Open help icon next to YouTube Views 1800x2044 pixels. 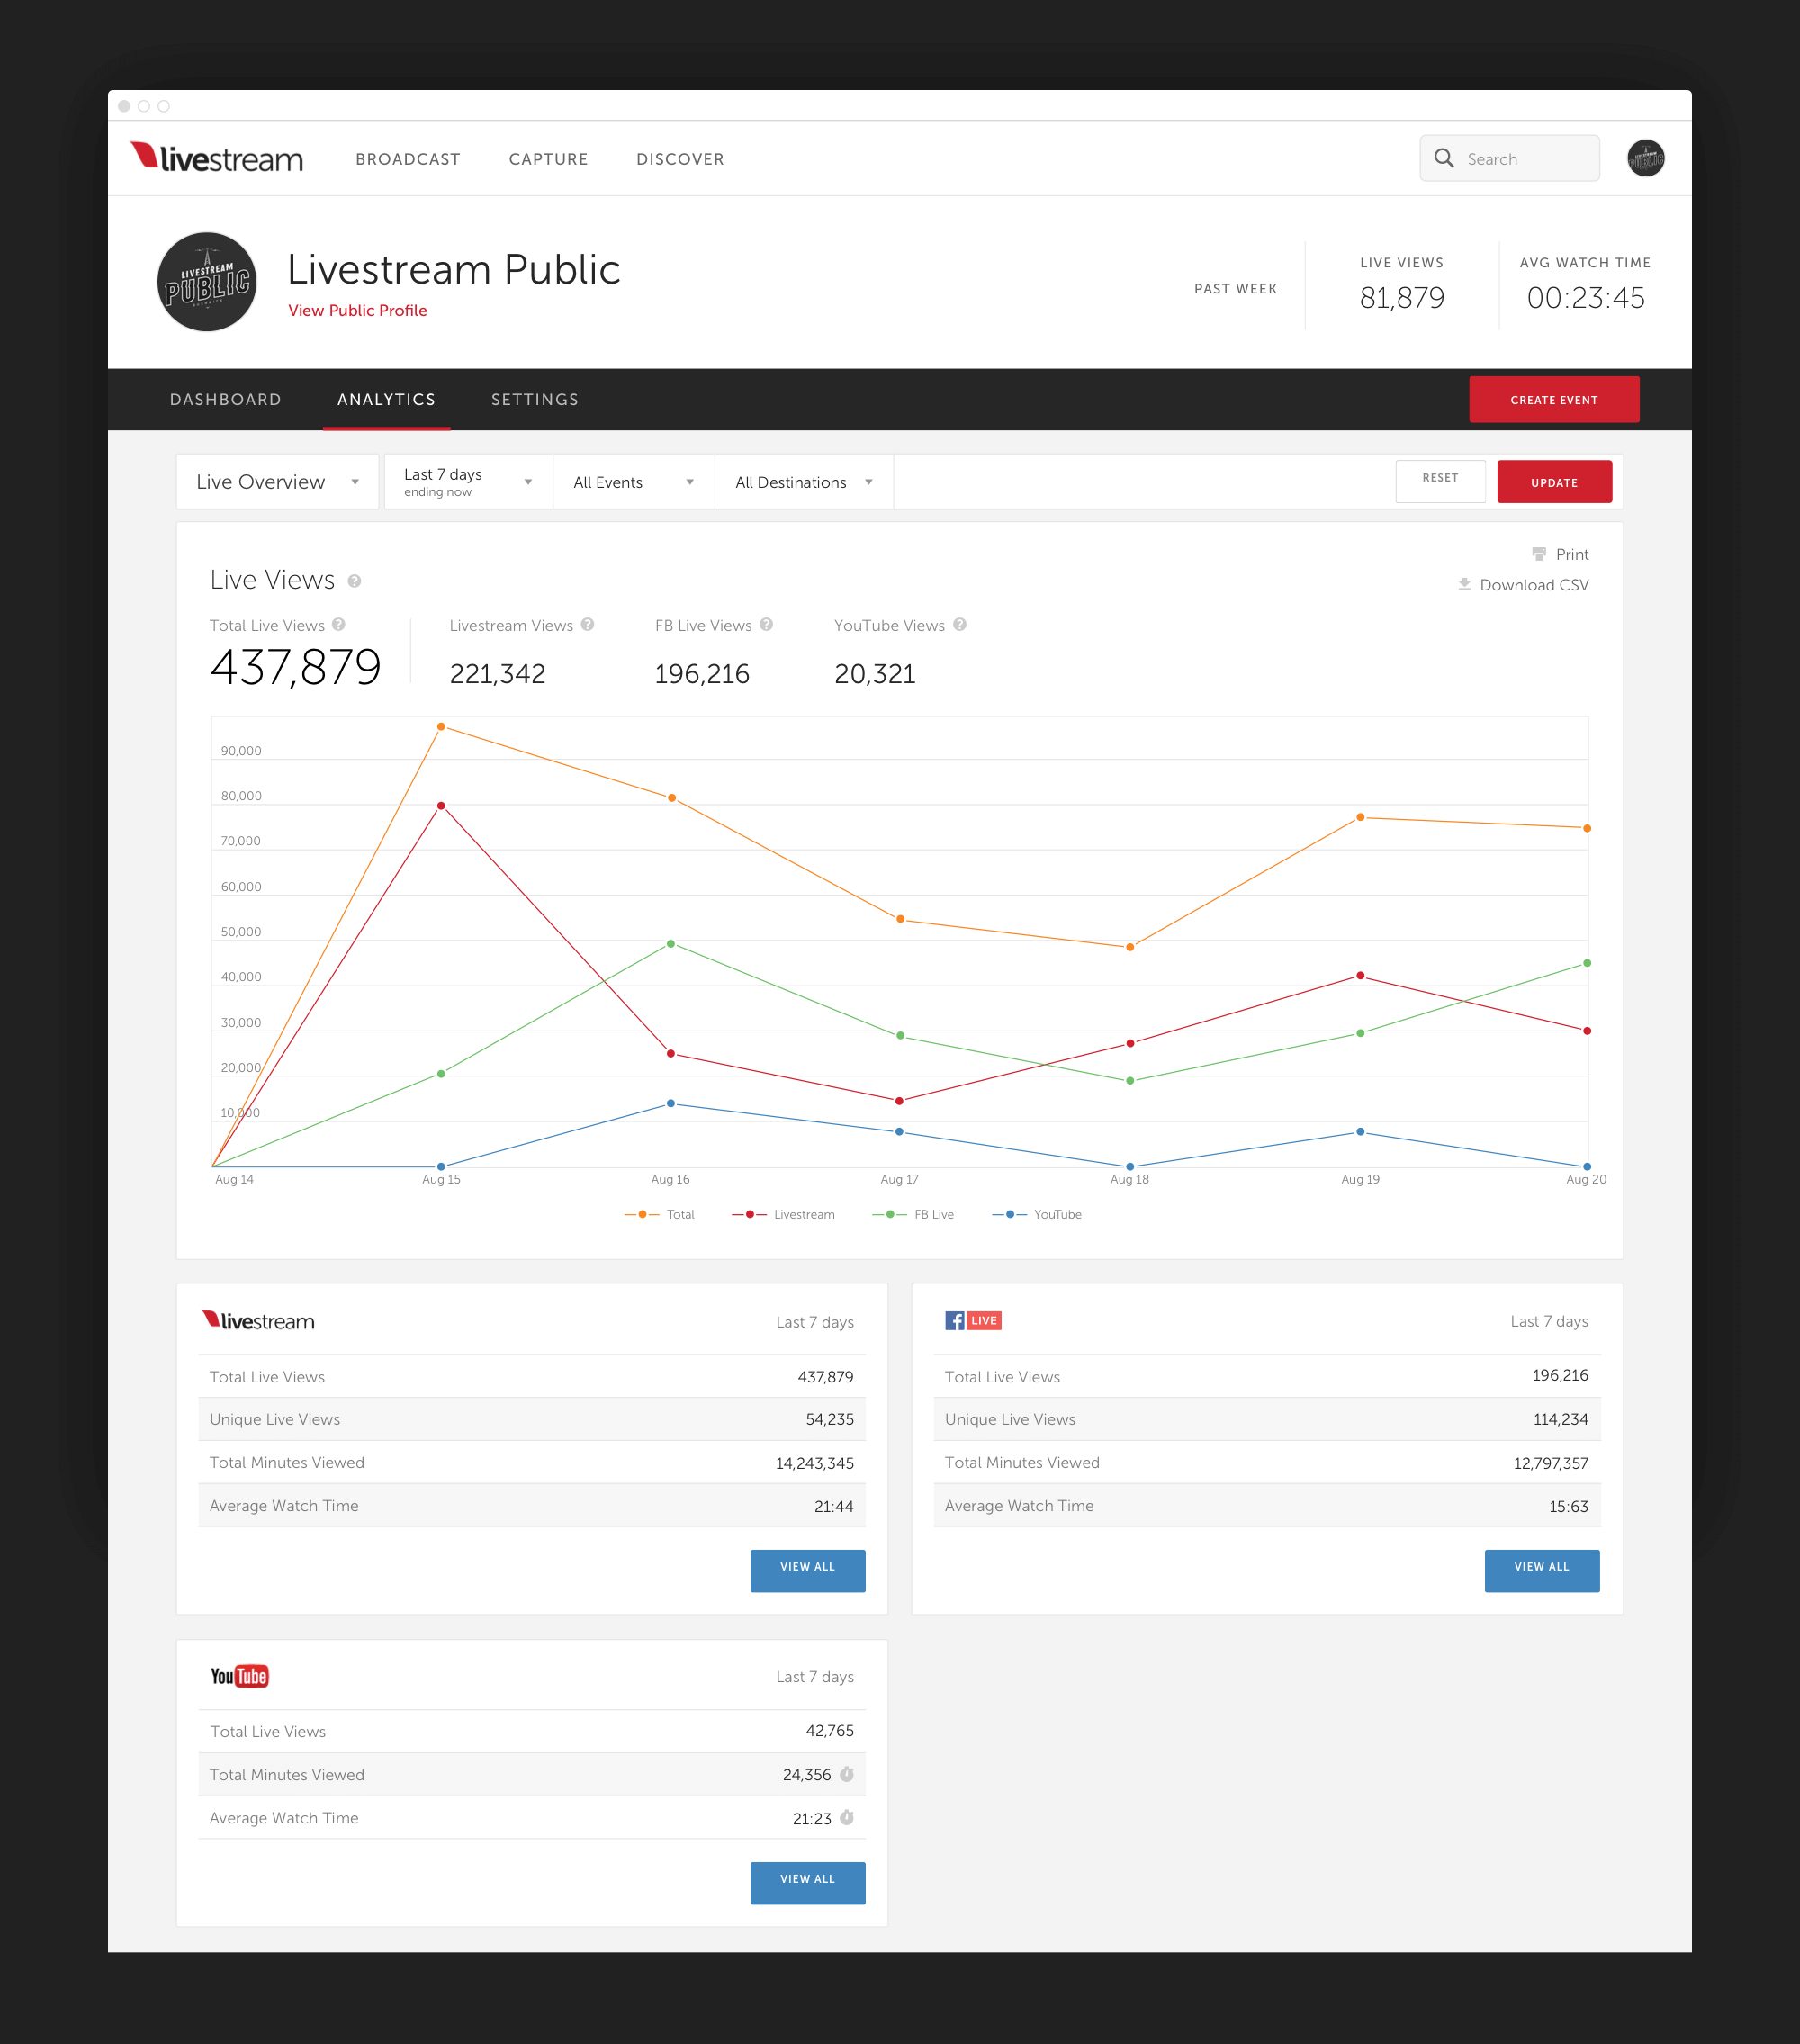tap(960, 625)
